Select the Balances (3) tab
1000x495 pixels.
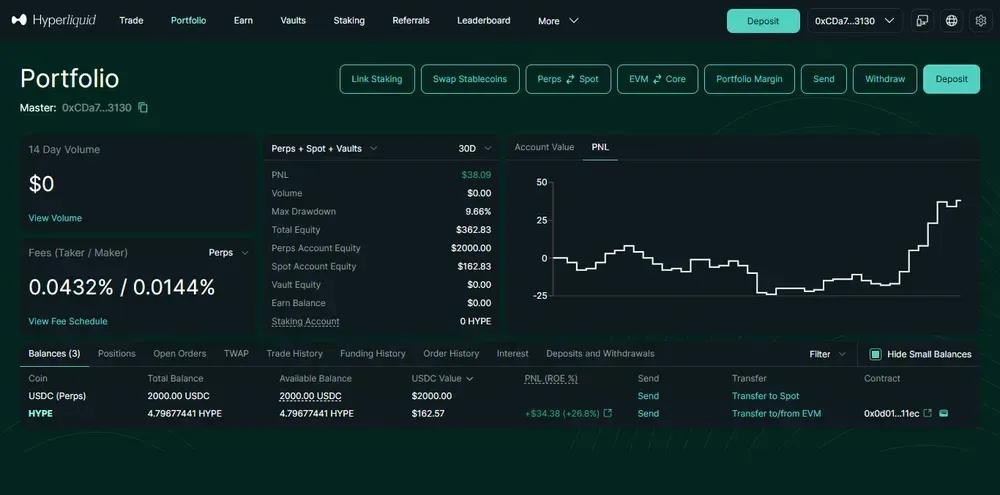(54, 353)
